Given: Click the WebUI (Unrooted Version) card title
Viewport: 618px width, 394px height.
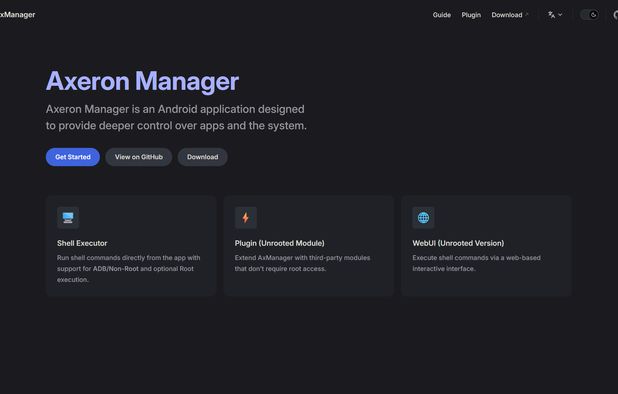Looking at the screenshot, I should pos(458,243).
